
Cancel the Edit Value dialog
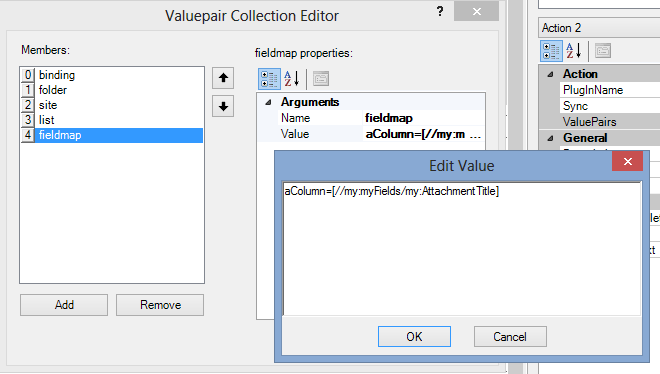(x=510, y=337)
